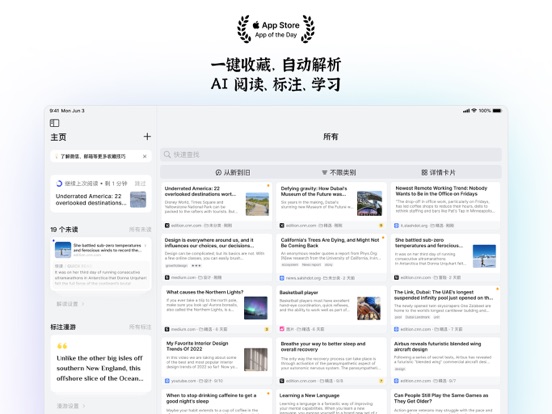Open the 从新到旧 sort order dropdown
552x414 pixels.
pos(233,172)
